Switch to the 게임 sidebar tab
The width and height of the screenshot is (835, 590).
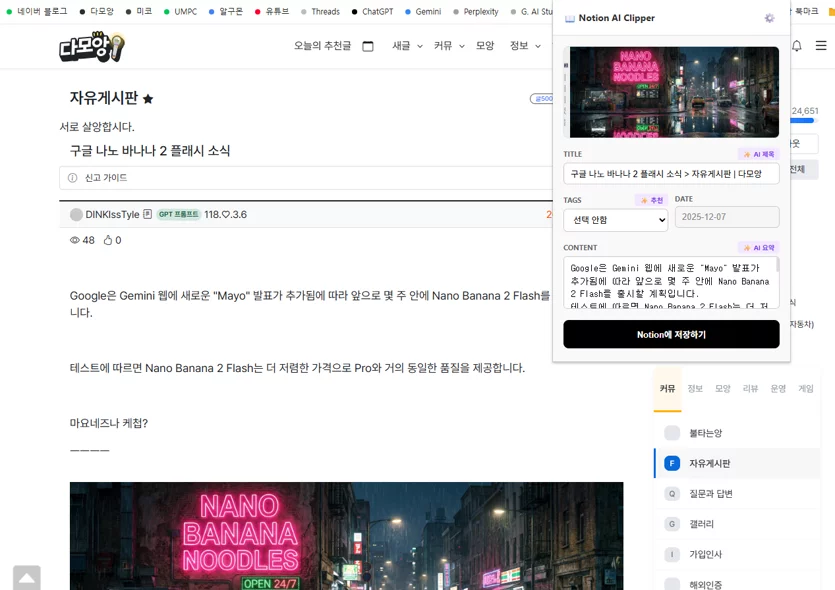806,389
